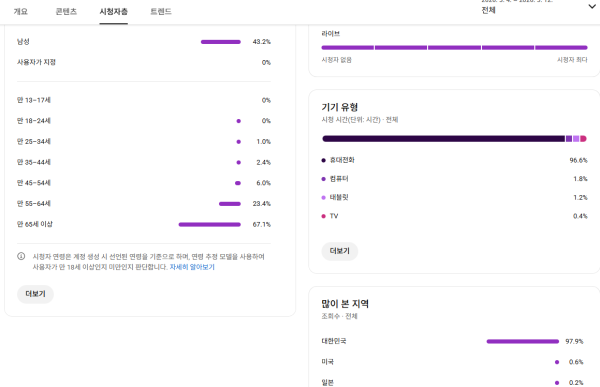Screen dimensions: 600x387
Task: Click the 태블릿 legend dot
Action: click(323, 198)
